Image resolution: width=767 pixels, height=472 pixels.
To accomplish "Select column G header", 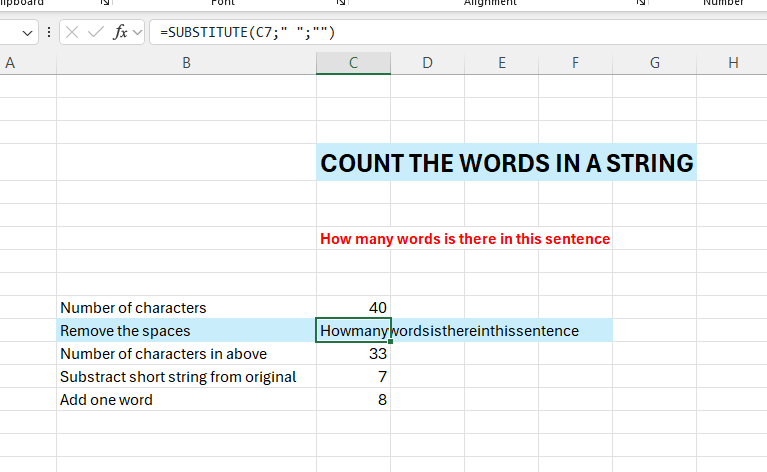I will point(654,63).
